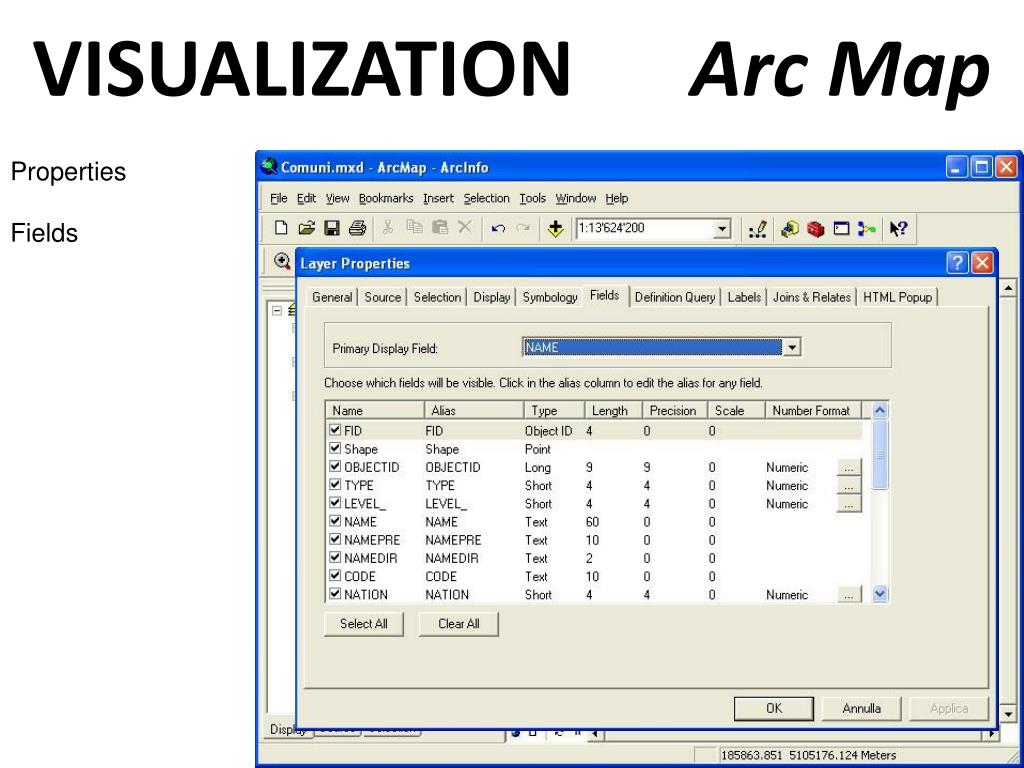Click the Name column header
Screen dimensions: 1024x768
375,410
